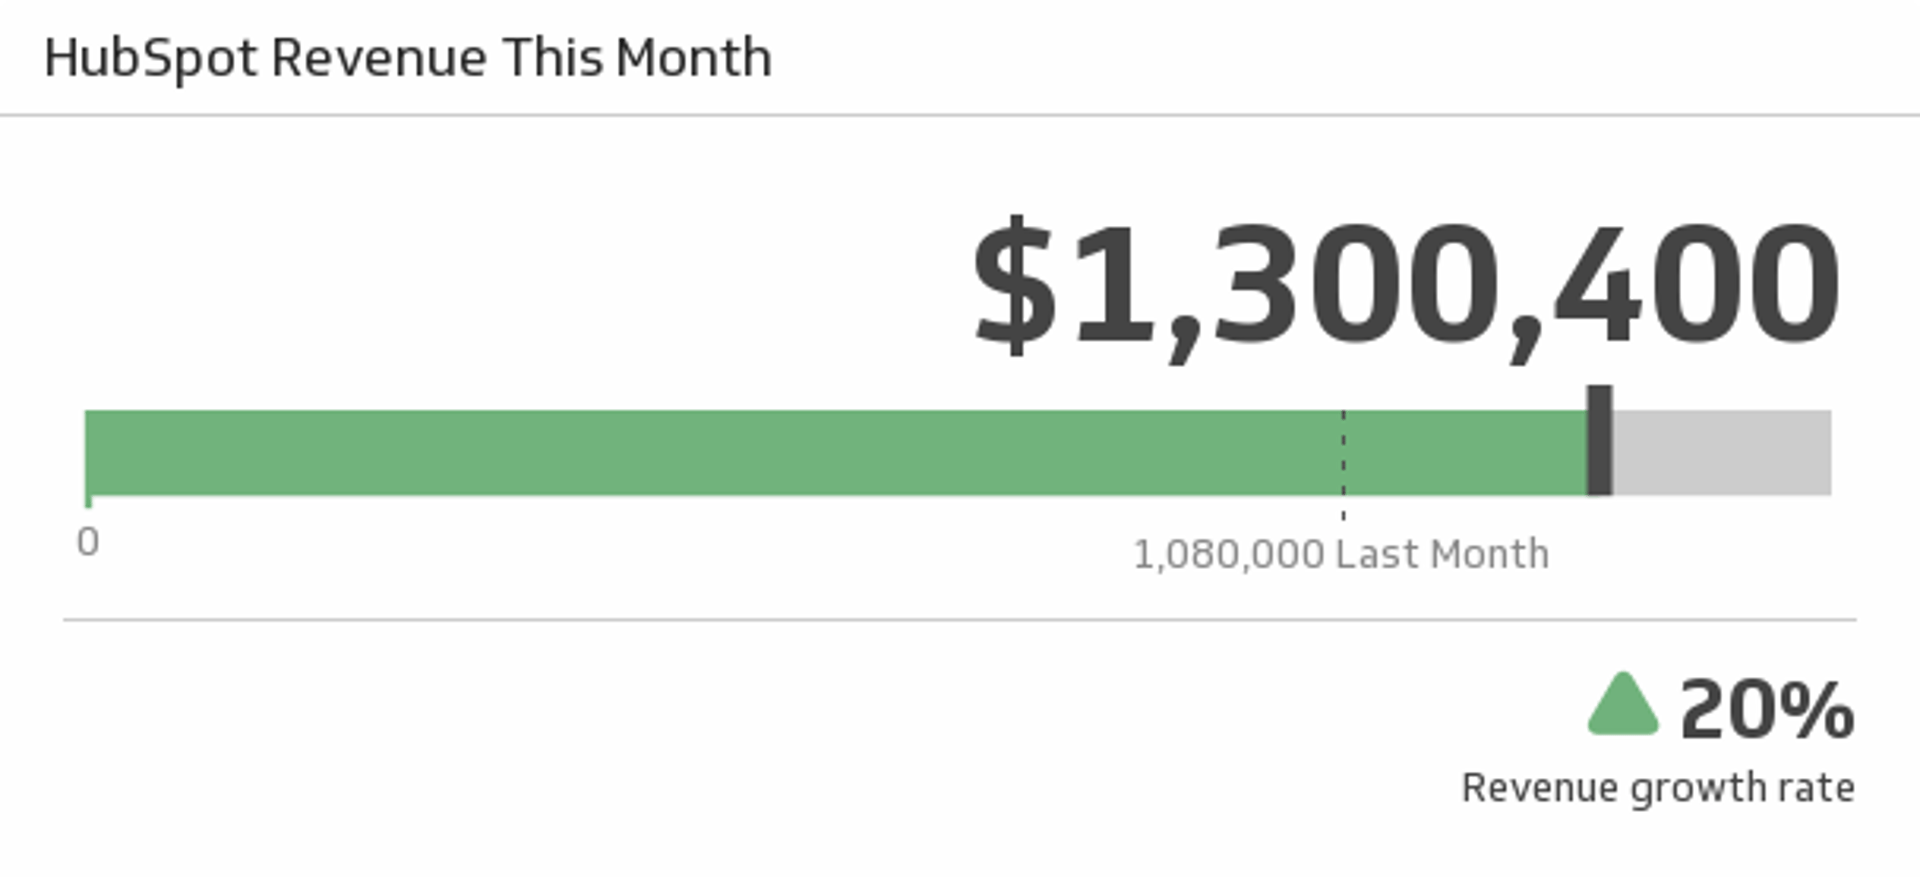Click the dashed line inside the green bar

click(x=1343, y=452)
